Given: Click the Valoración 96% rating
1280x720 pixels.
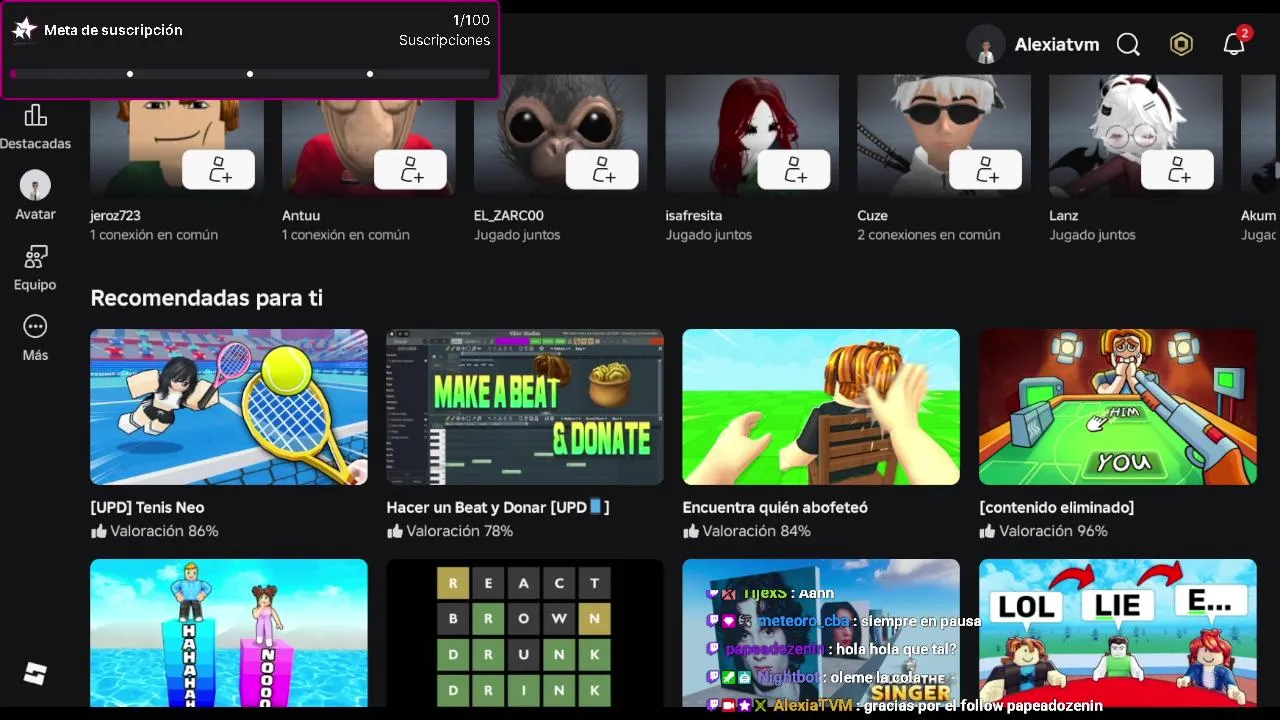Looking at the screenshot, I should [x=1043, y=531].
